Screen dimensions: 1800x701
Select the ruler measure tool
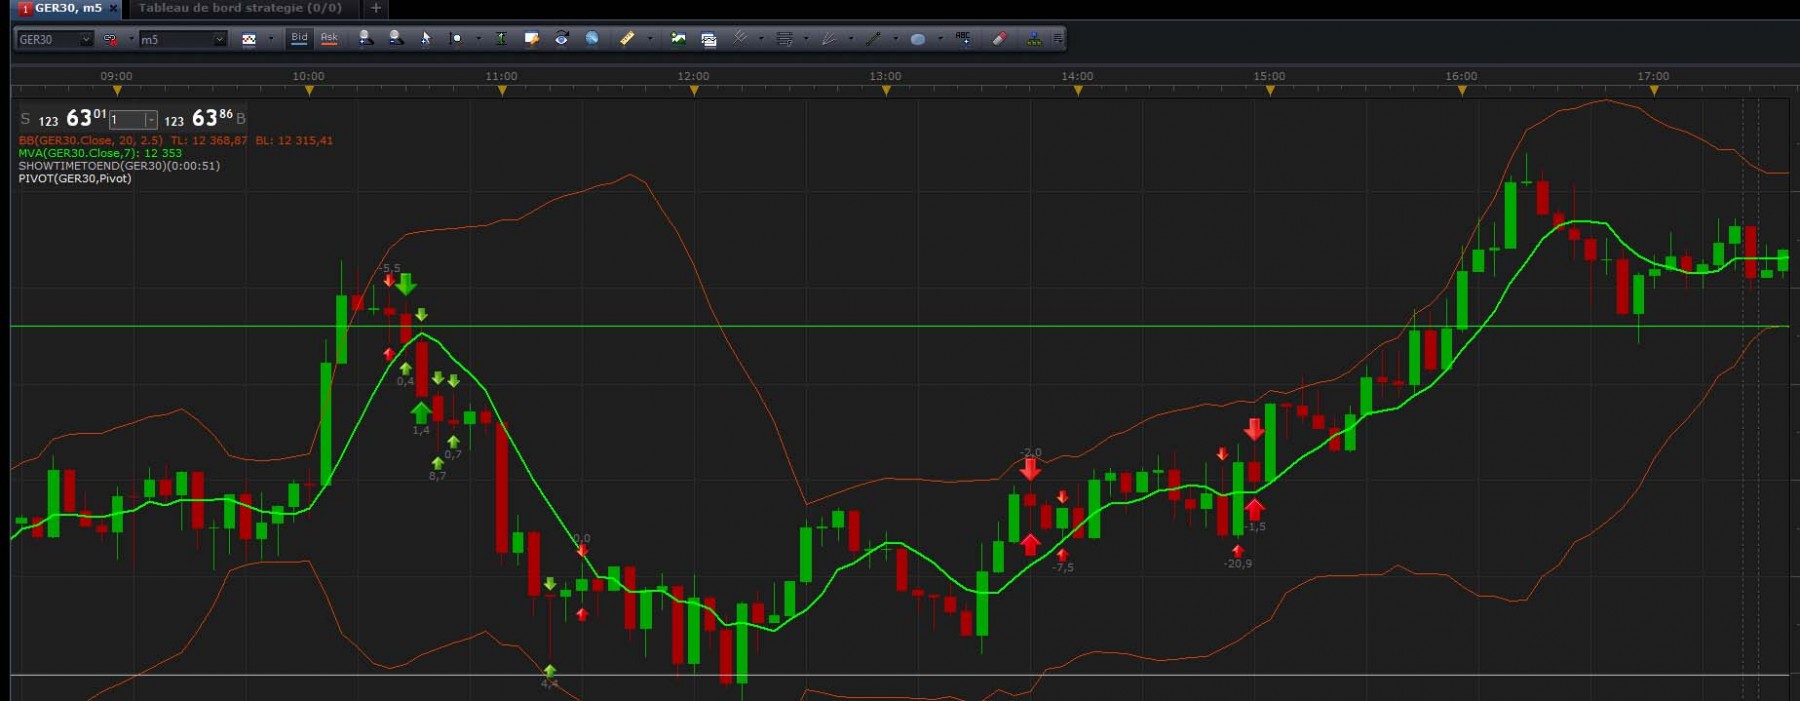coord(627,39)
